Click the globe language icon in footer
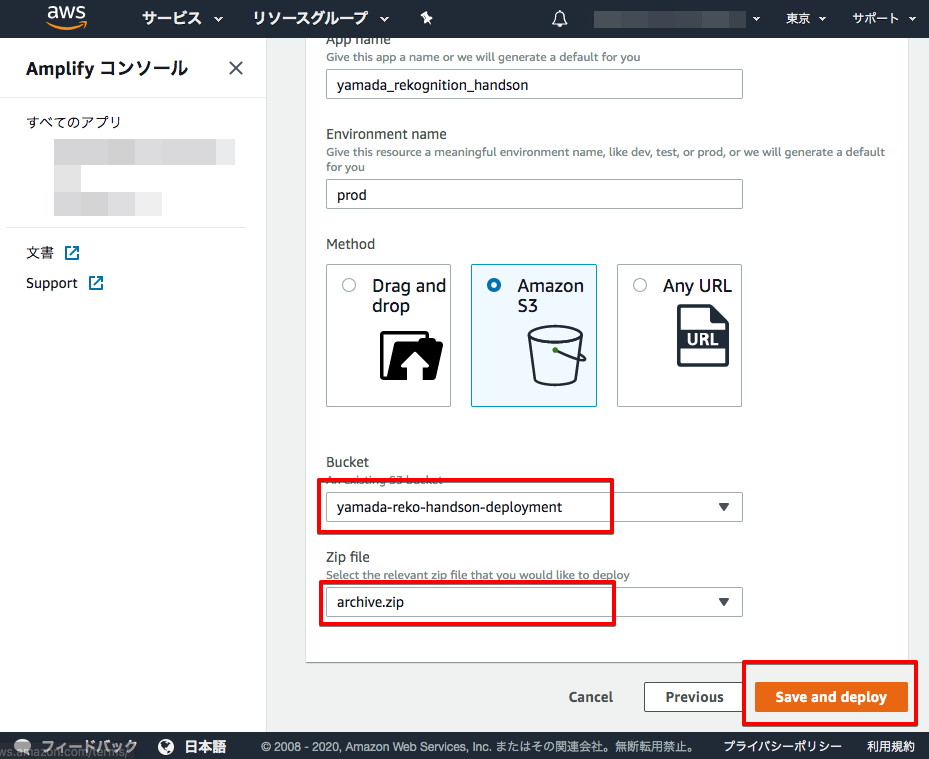Screen dimensions: 929x759 coord(166,747)
